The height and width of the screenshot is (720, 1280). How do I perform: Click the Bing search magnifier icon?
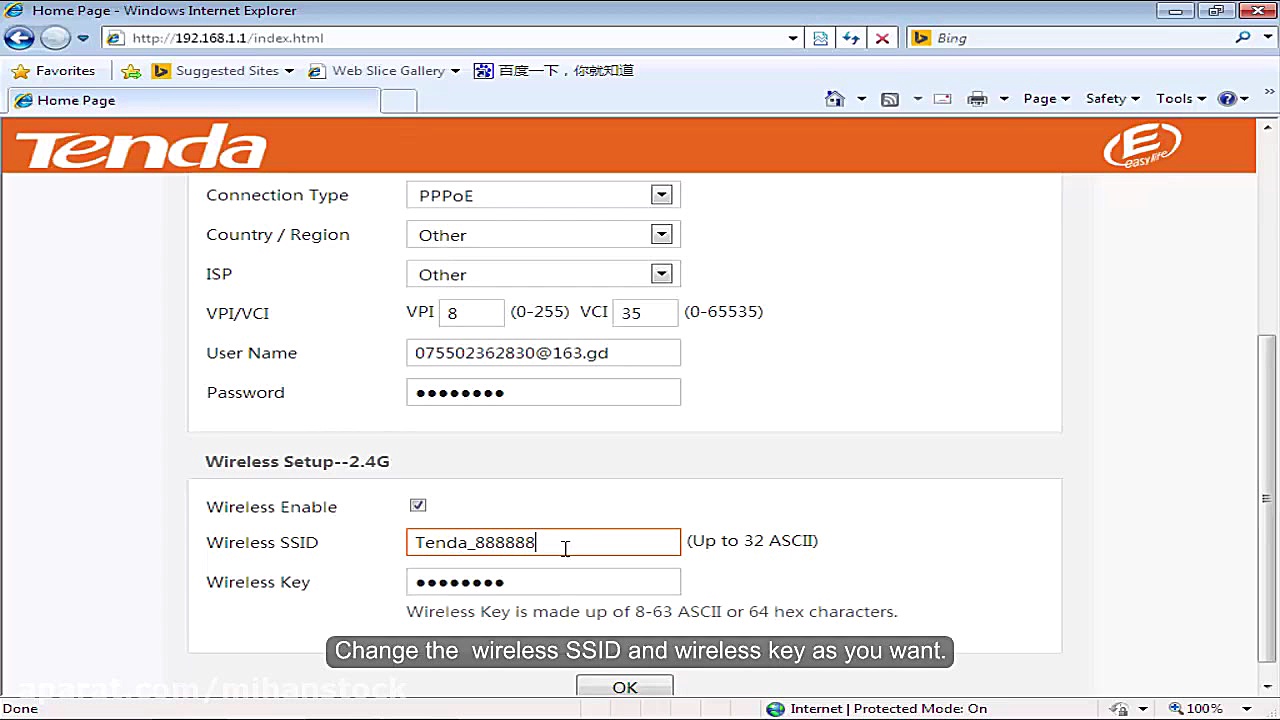1243,38
